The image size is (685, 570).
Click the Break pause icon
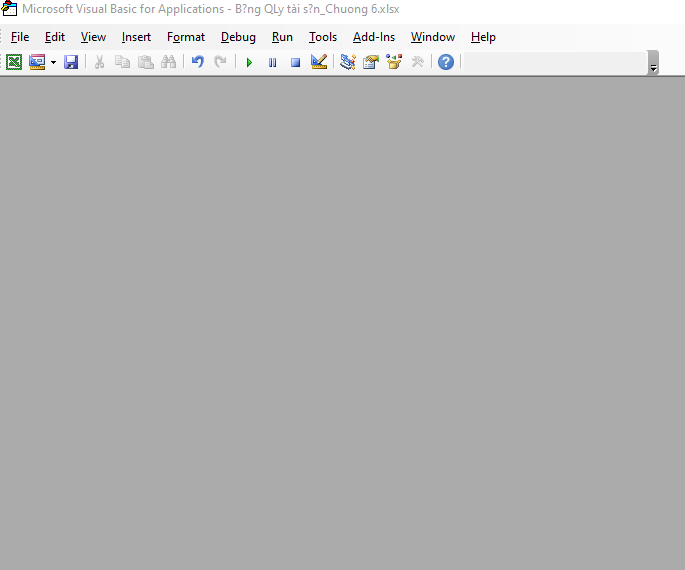pos(273,62)
